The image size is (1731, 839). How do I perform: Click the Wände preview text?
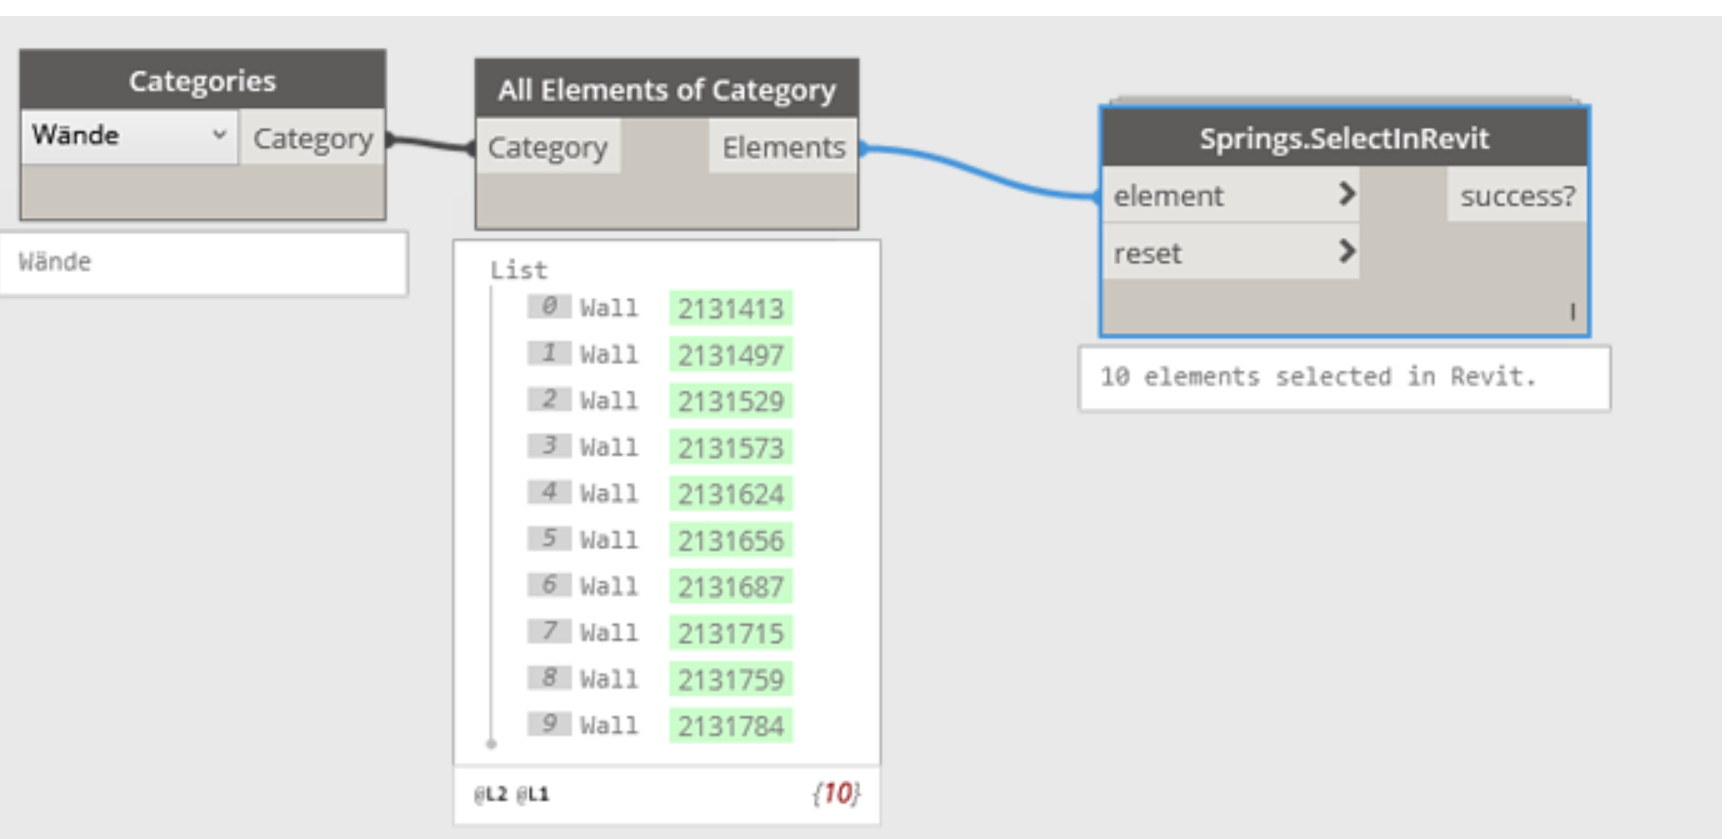55,262
